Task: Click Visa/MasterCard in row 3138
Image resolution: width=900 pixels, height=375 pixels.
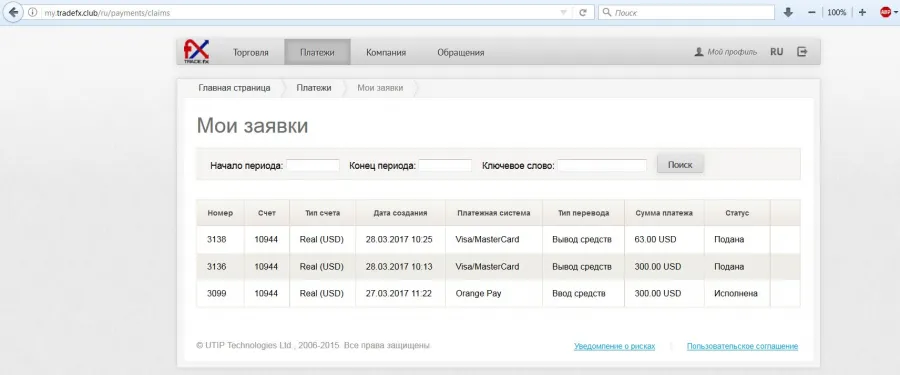Action: pyautogui.click(x=487, y=239)
